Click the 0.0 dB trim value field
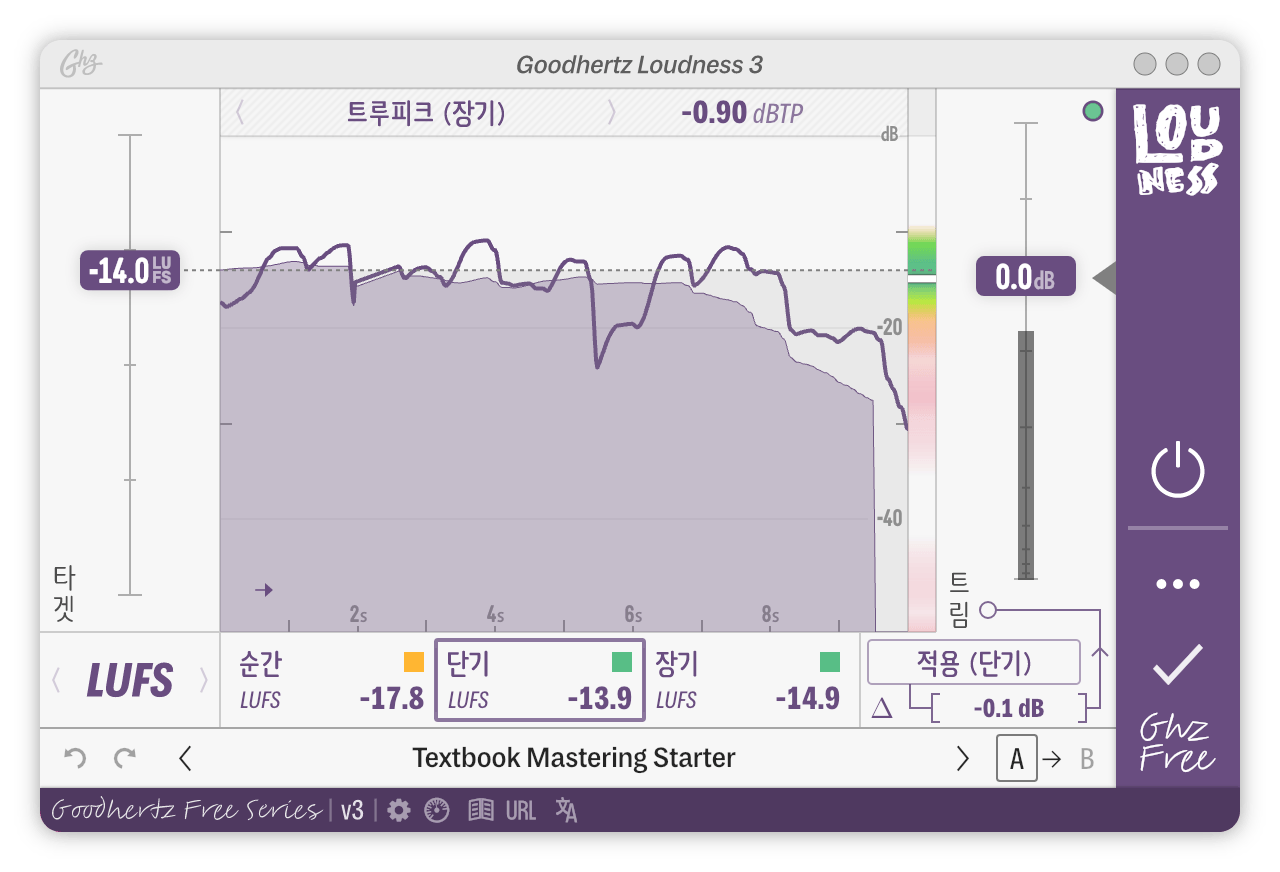Viewport: 1280px width, 872px height. coord(1025,277)
